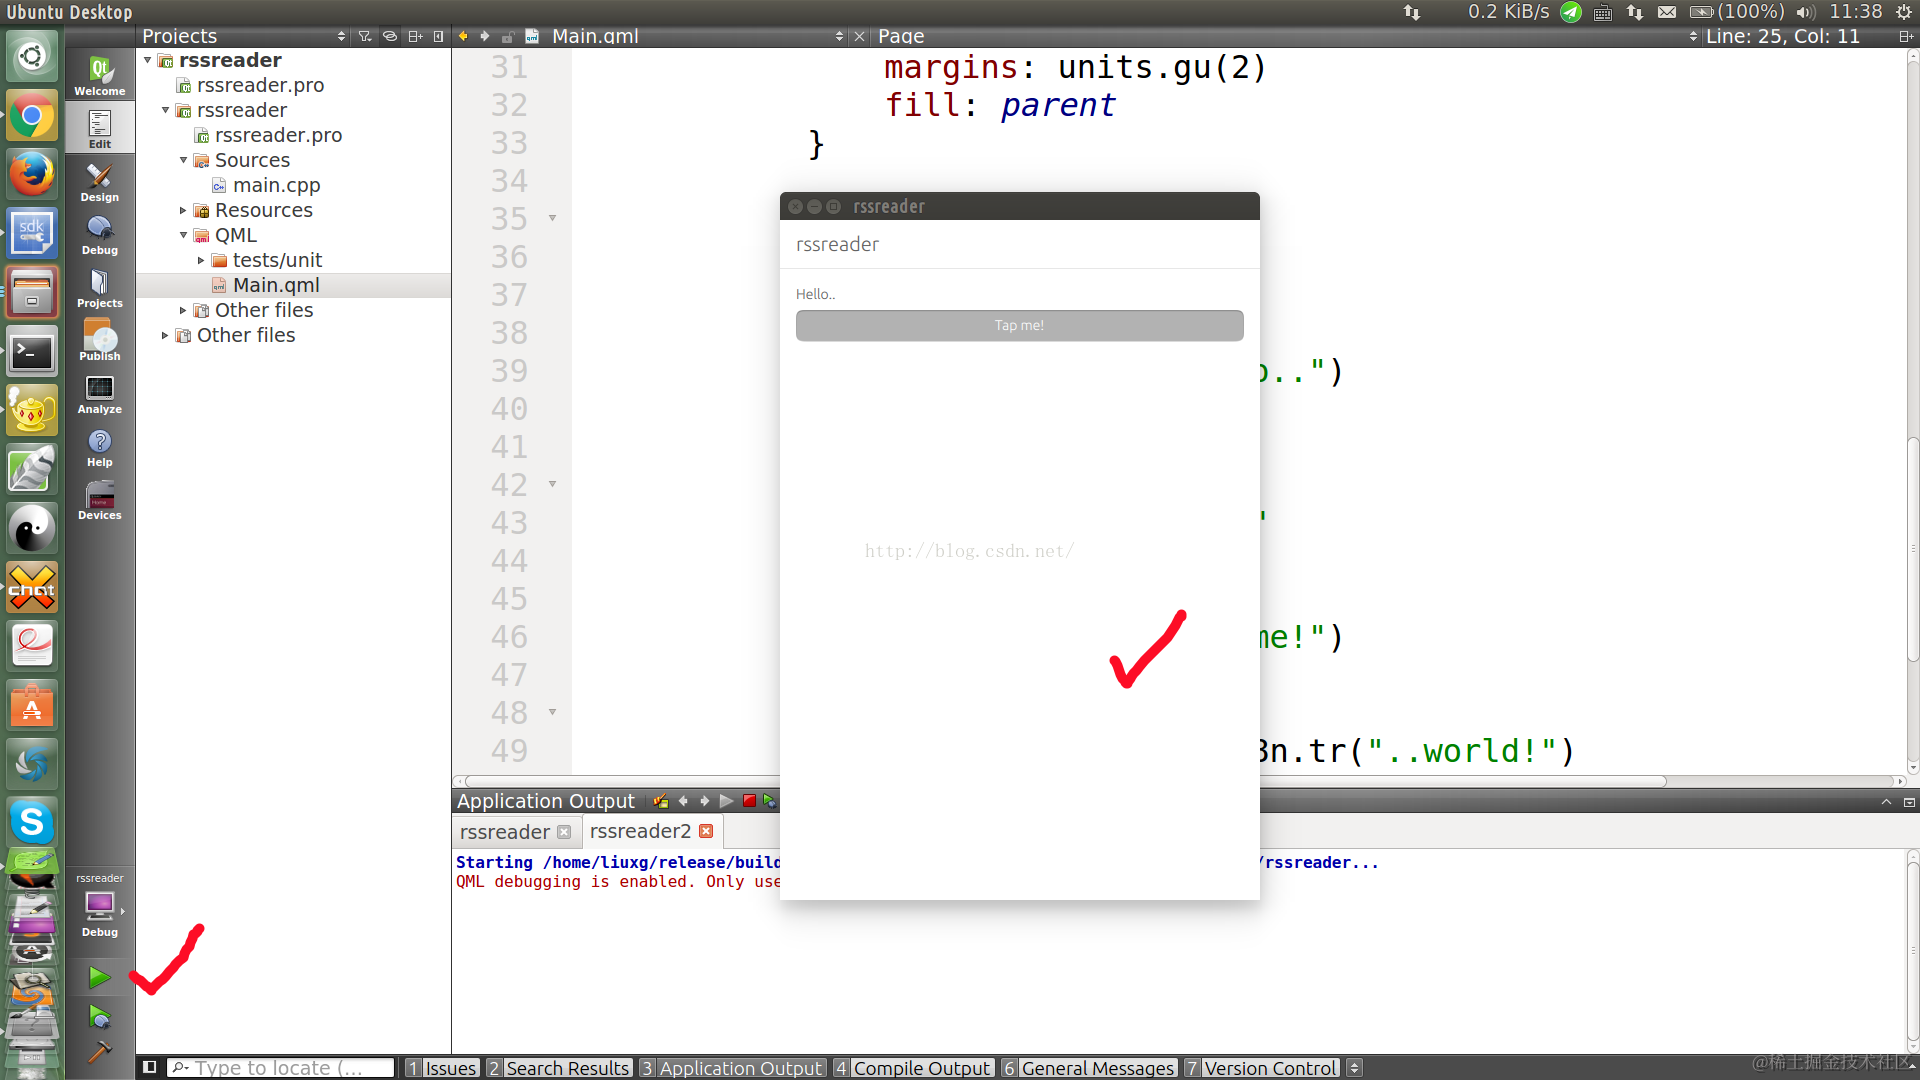
Task: Toggle code folding marker on line 35
Action: [x=552, y=218]
